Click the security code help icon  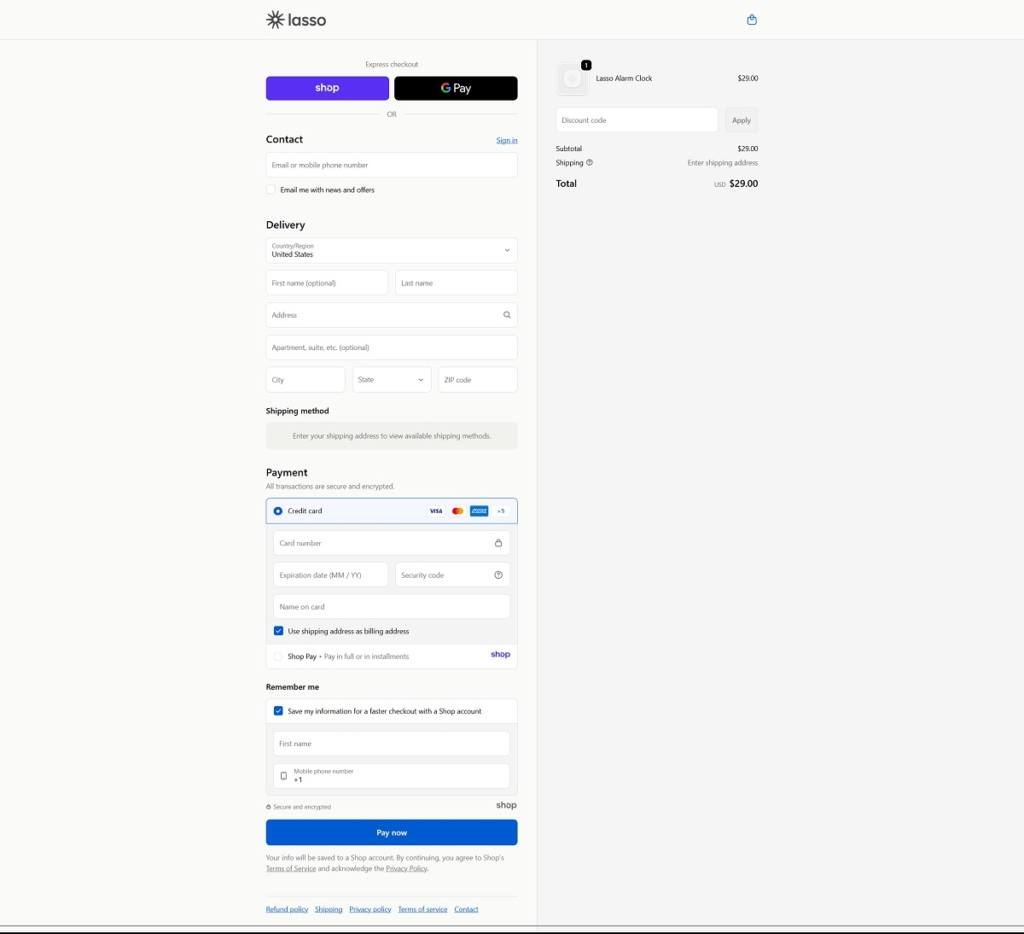(x=498, y=575)
